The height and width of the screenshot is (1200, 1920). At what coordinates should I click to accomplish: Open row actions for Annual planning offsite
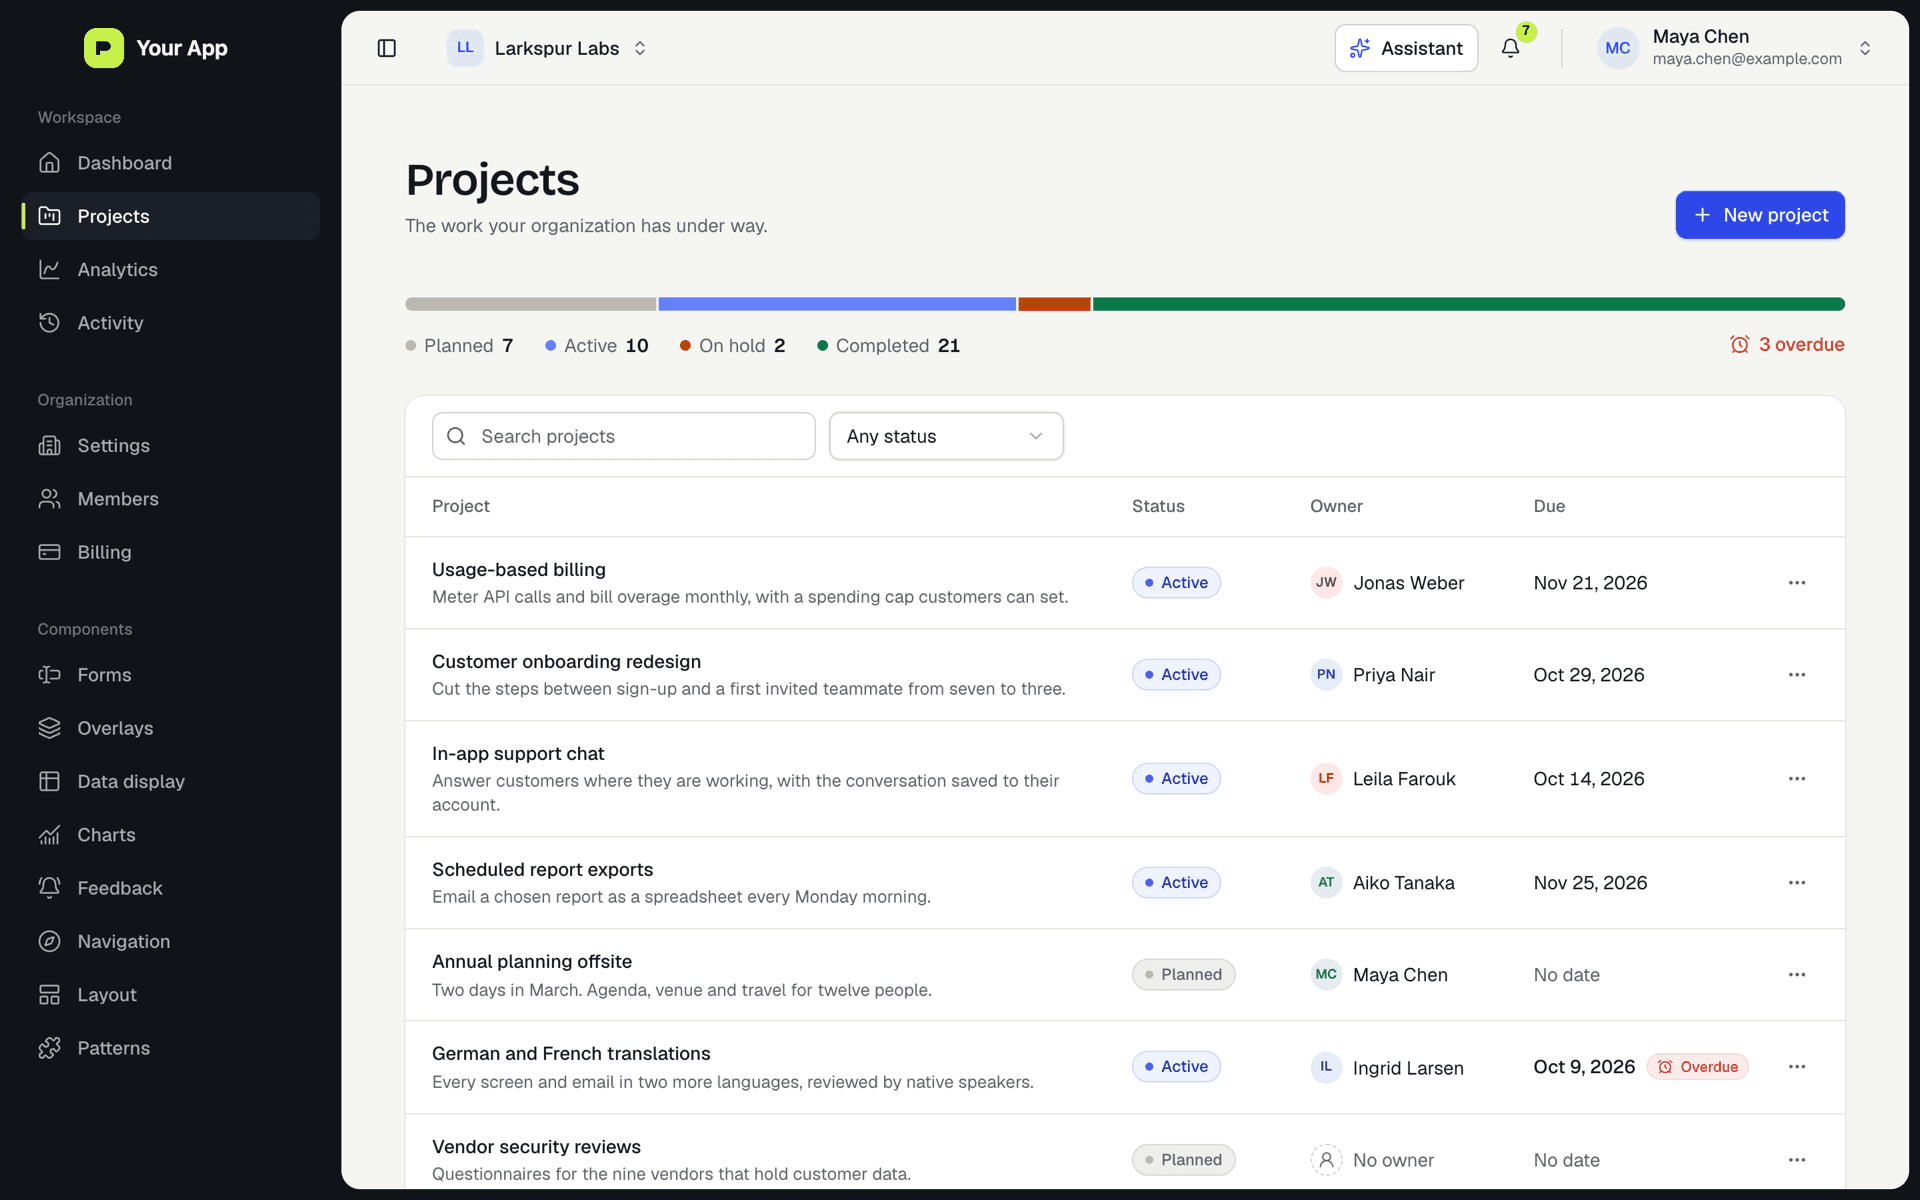pos(1797,975)
